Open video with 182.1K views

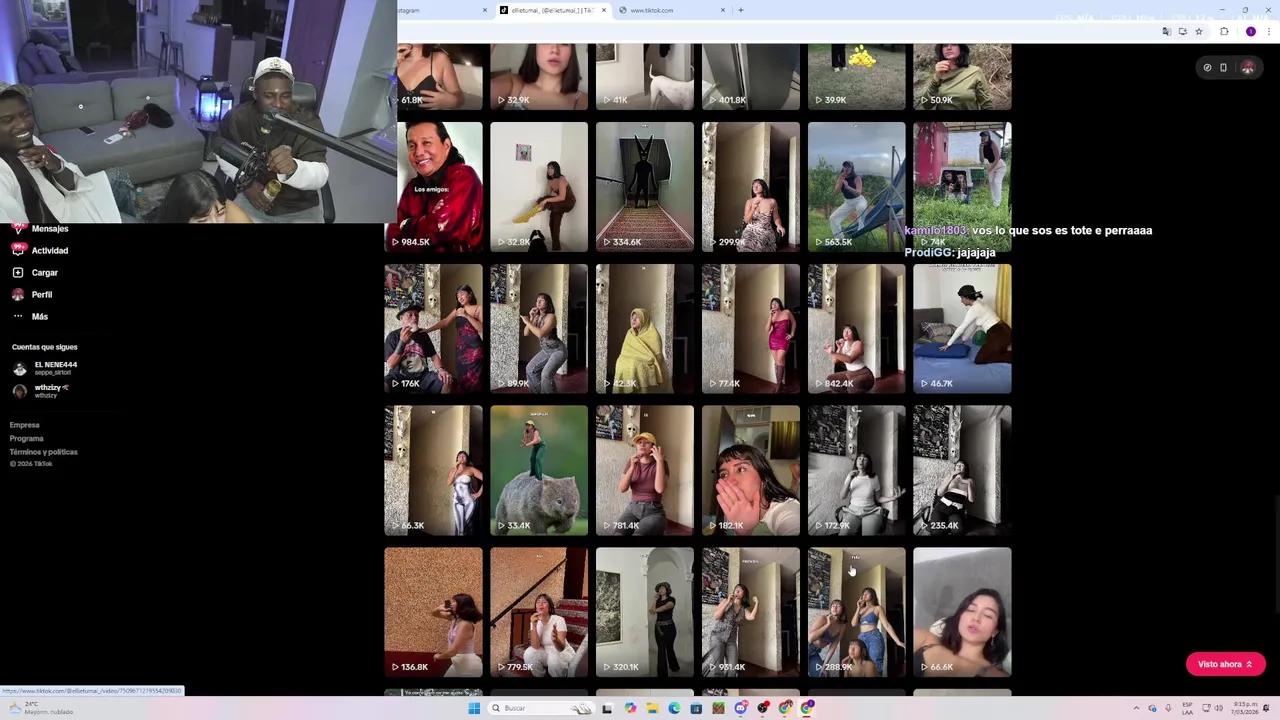pyautogui.click(x=751, y=470)
